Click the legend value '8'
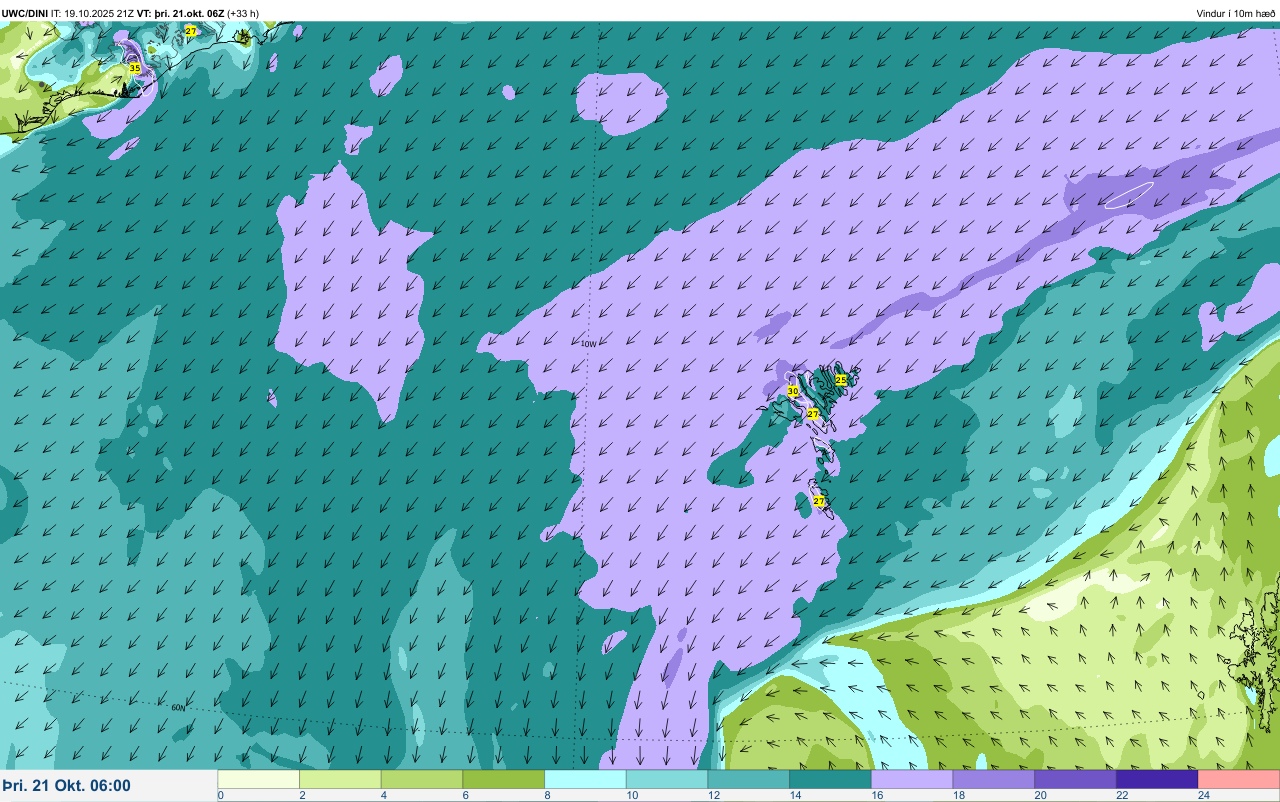This screenshot has height=802, width=1280. (x=546, y=795)
